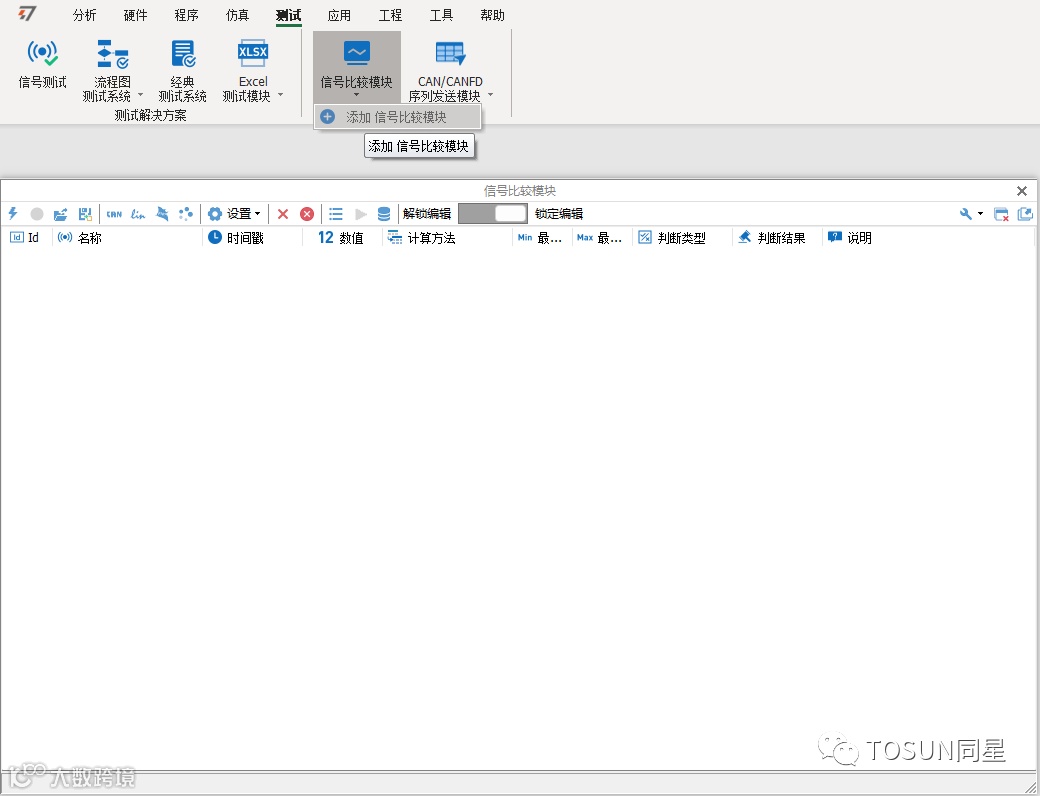The height and width of the screenshot is (796, 1040).
Task: Add a CAN signal via CAN icon
Action: point(114,214)
